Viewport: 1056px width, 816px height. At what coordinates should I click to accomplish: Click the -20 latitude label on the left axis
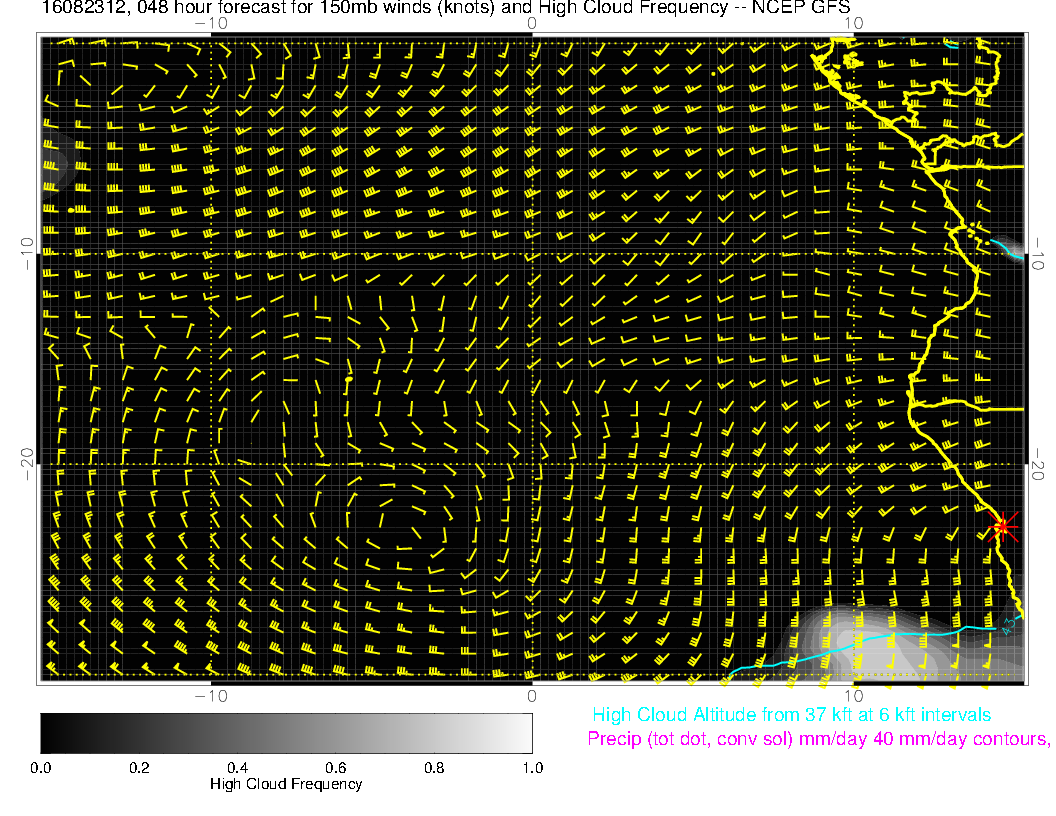(x=28, y=464)
